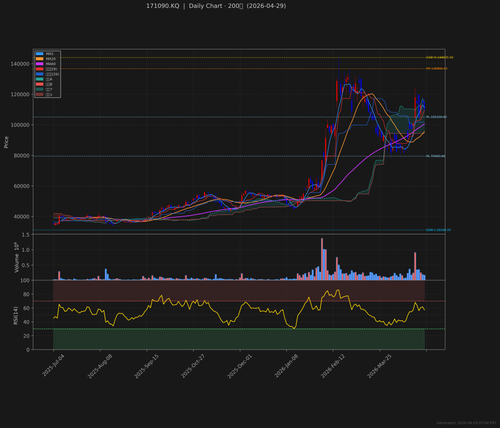Select the MA20 legend label
500x428 pixels.
[51, 59]
